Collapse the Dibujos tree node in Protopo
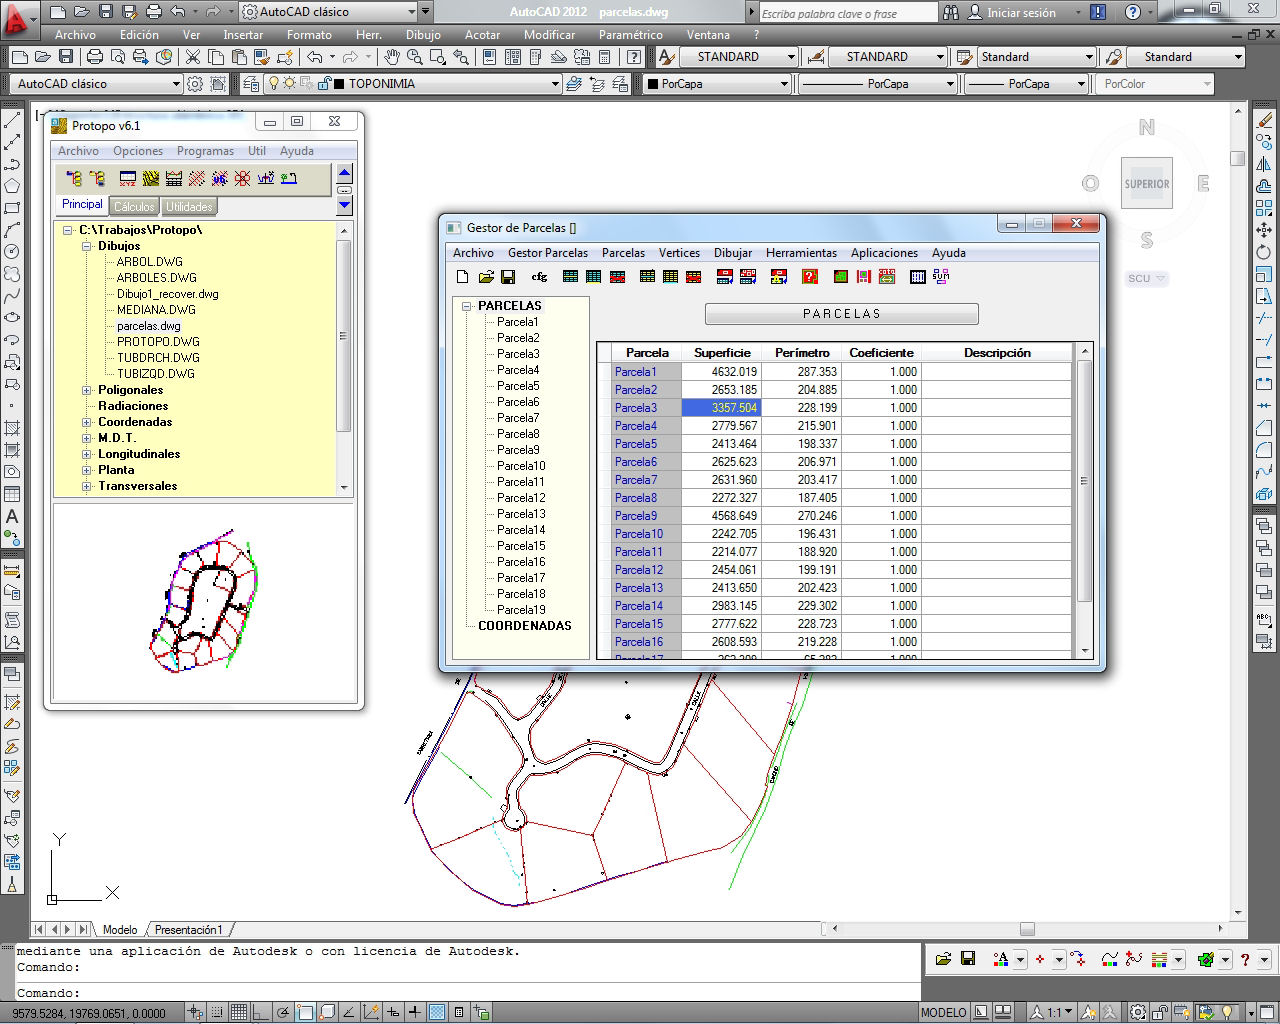Screen dimensions: 1280x1024 click(x=87, y=246)
